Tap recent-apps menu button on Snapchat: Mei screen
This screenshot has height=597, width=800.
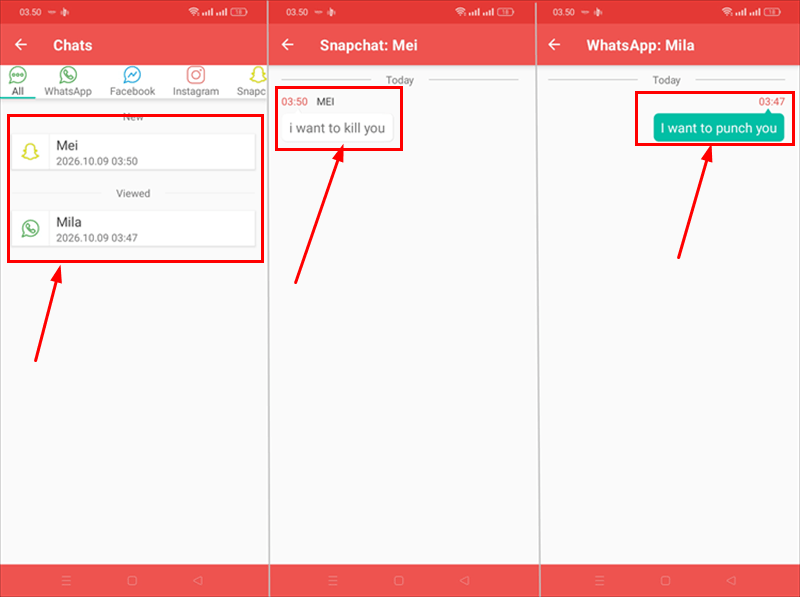coord(333,580)
